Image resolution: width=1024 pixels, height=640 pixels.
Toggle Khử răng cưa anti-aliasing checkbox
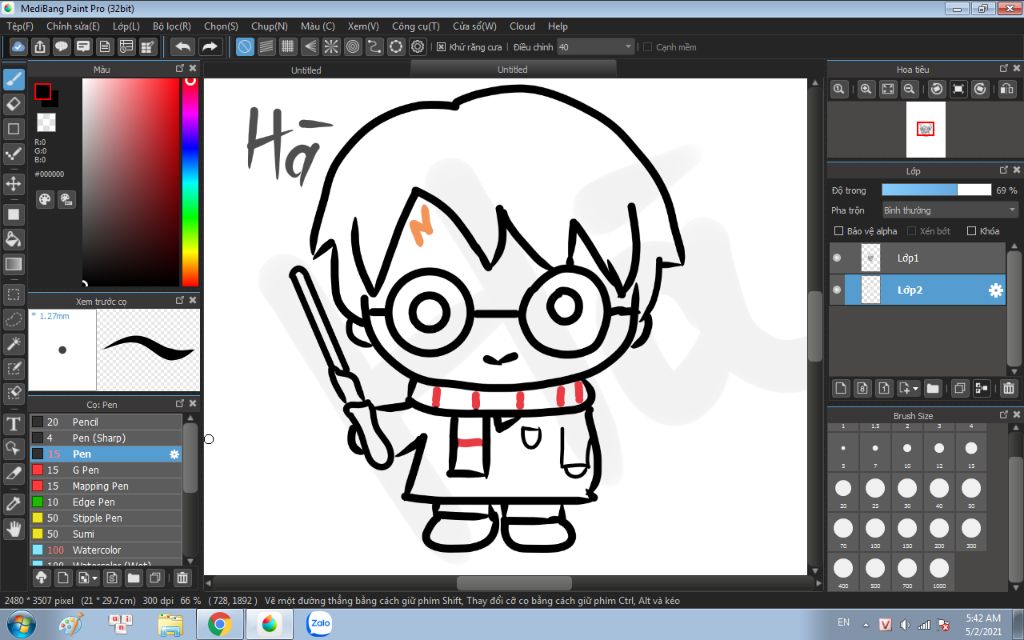(x=441, y=47)
